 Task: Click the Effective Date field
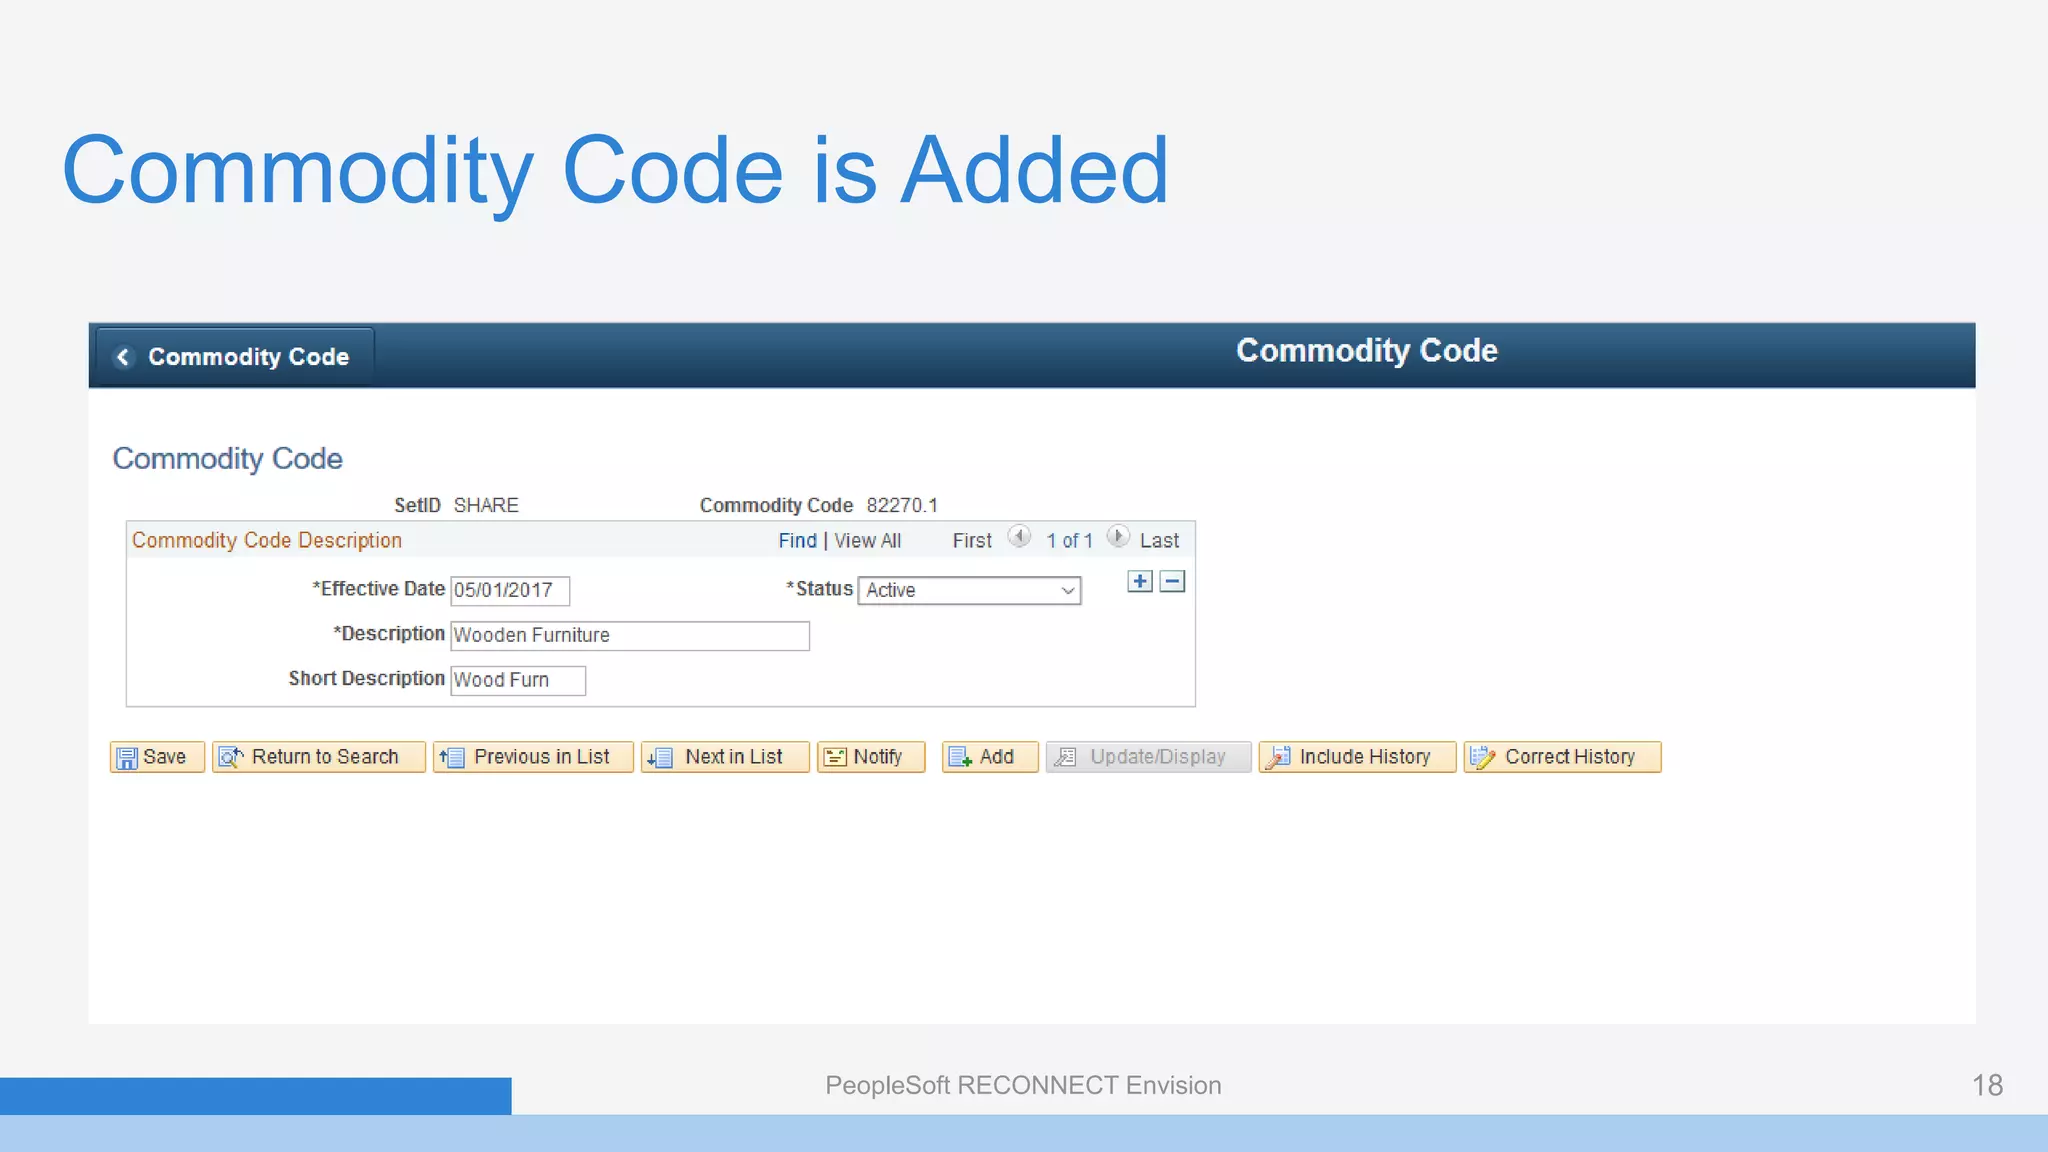tap(510, 590)
